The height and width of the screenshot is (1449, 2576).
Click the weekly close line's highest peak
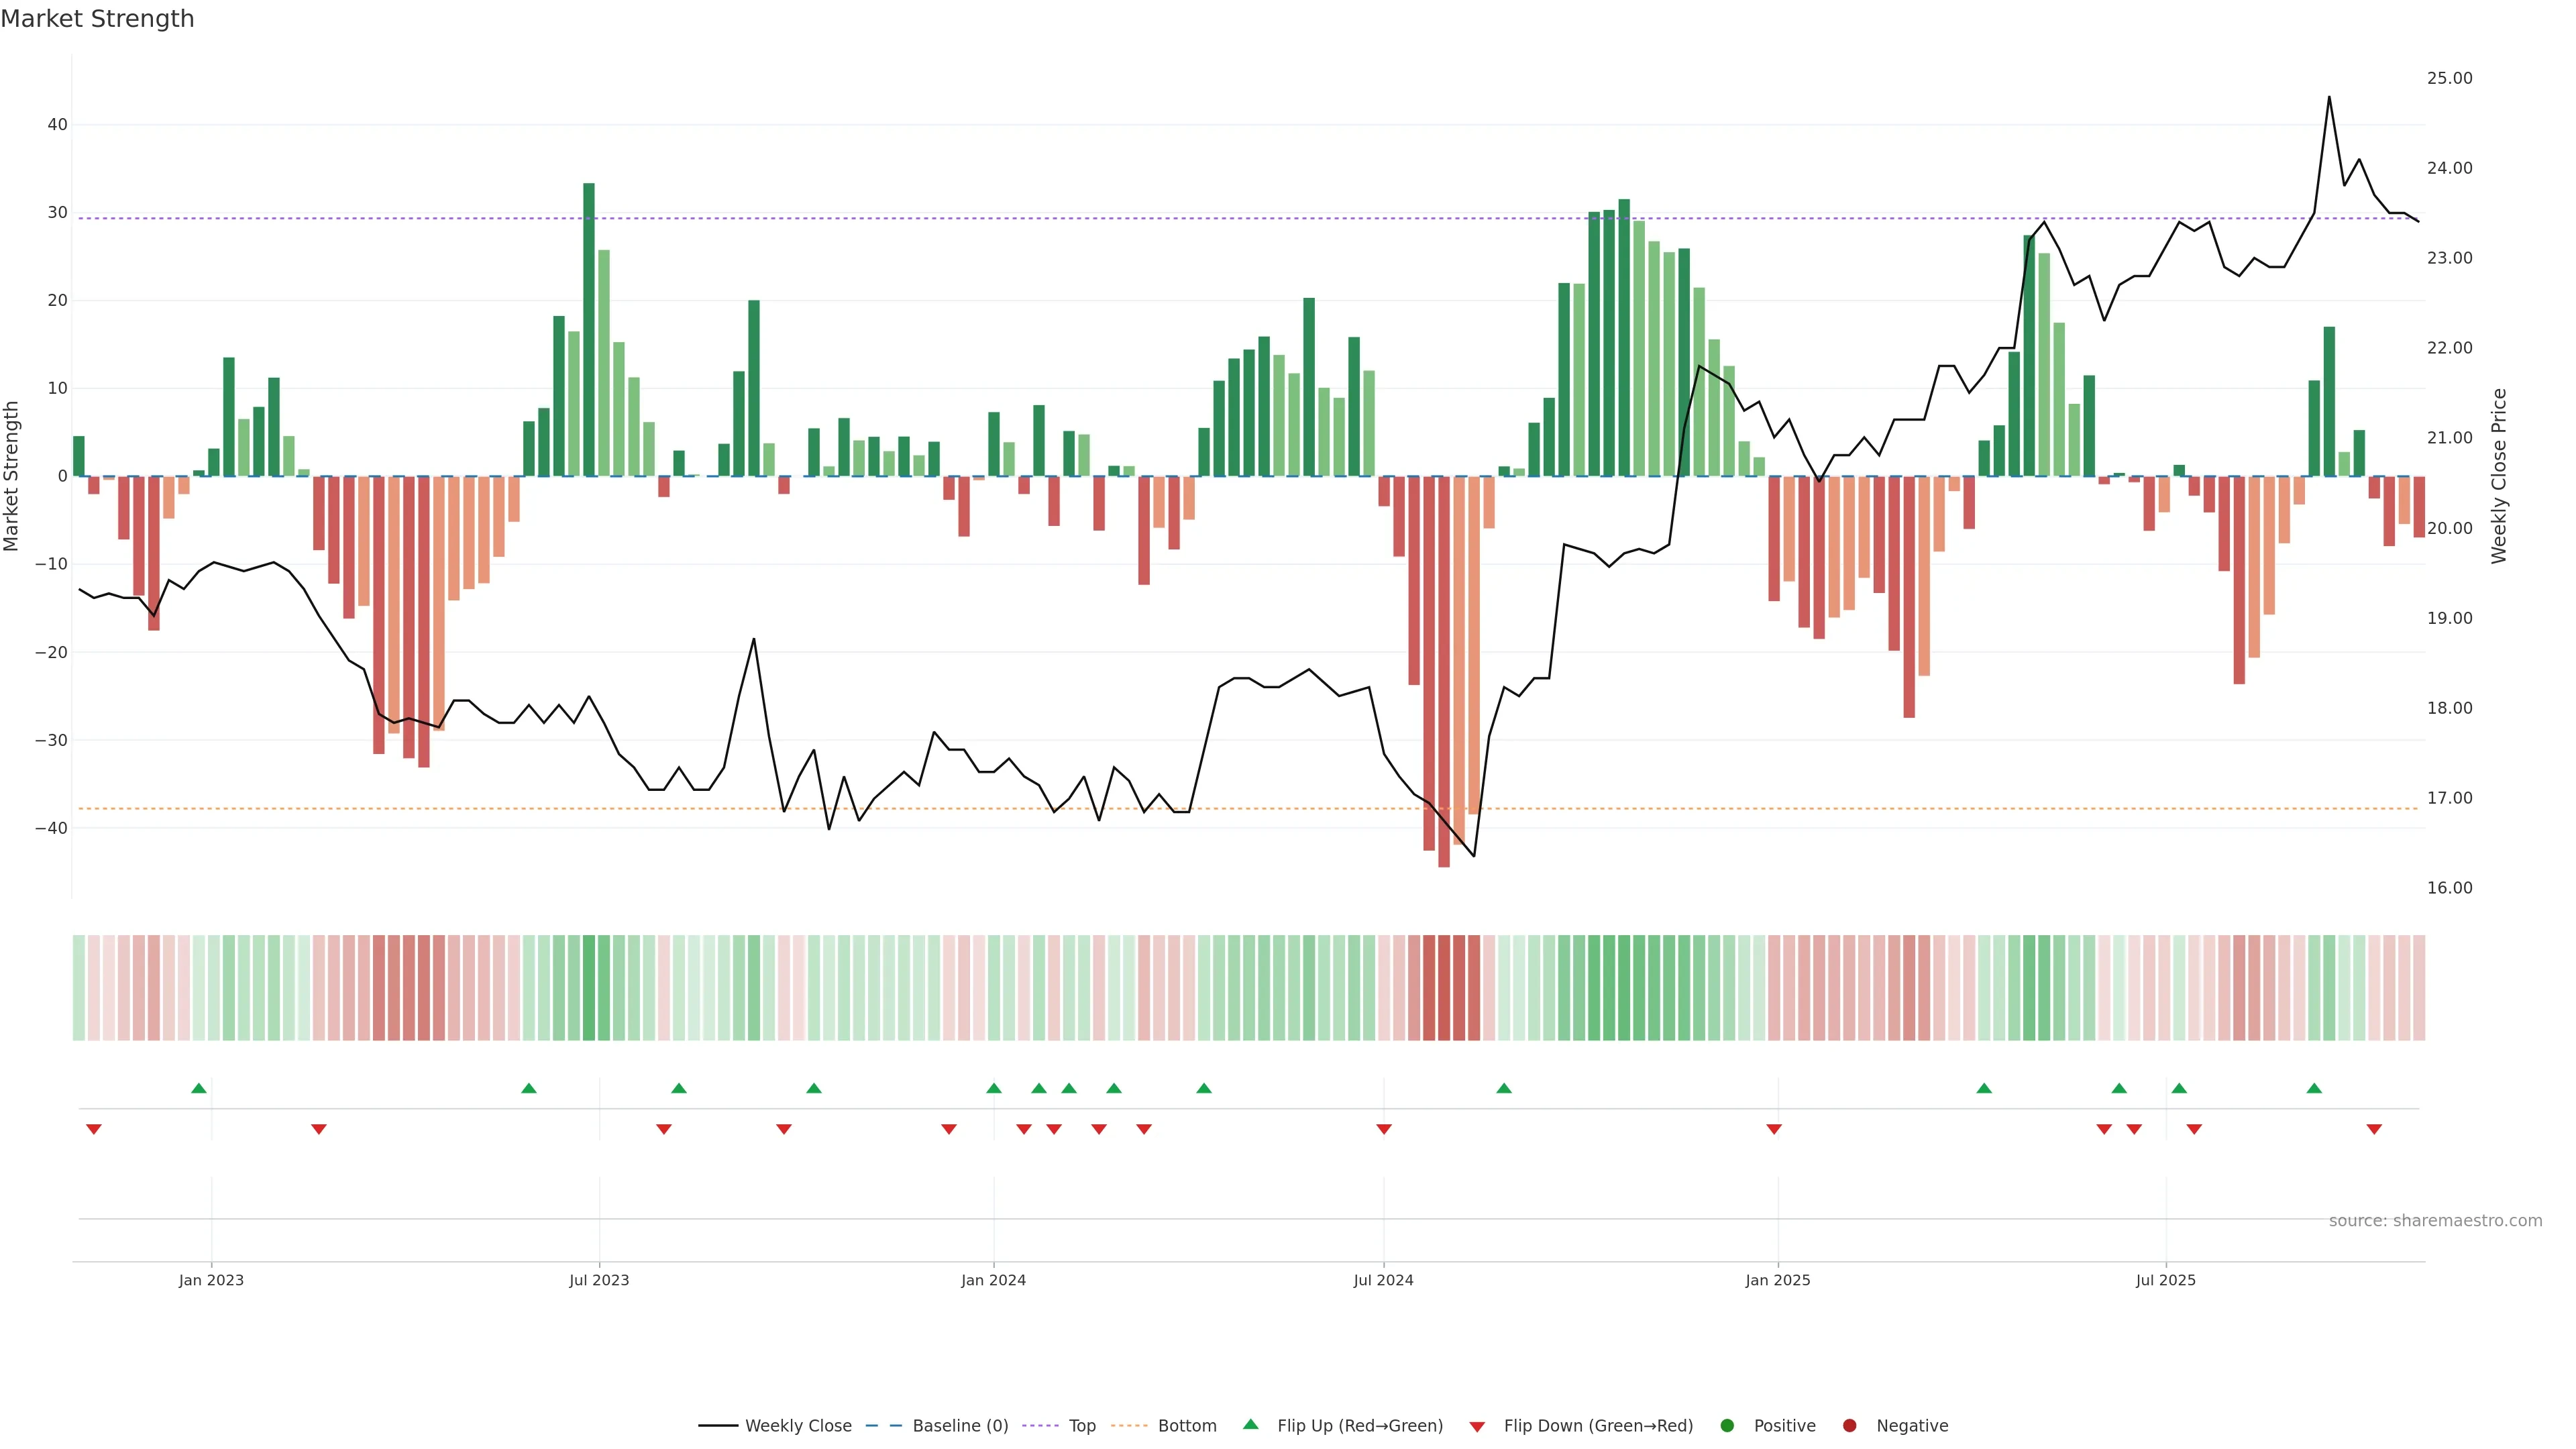tap(2329, 98)
